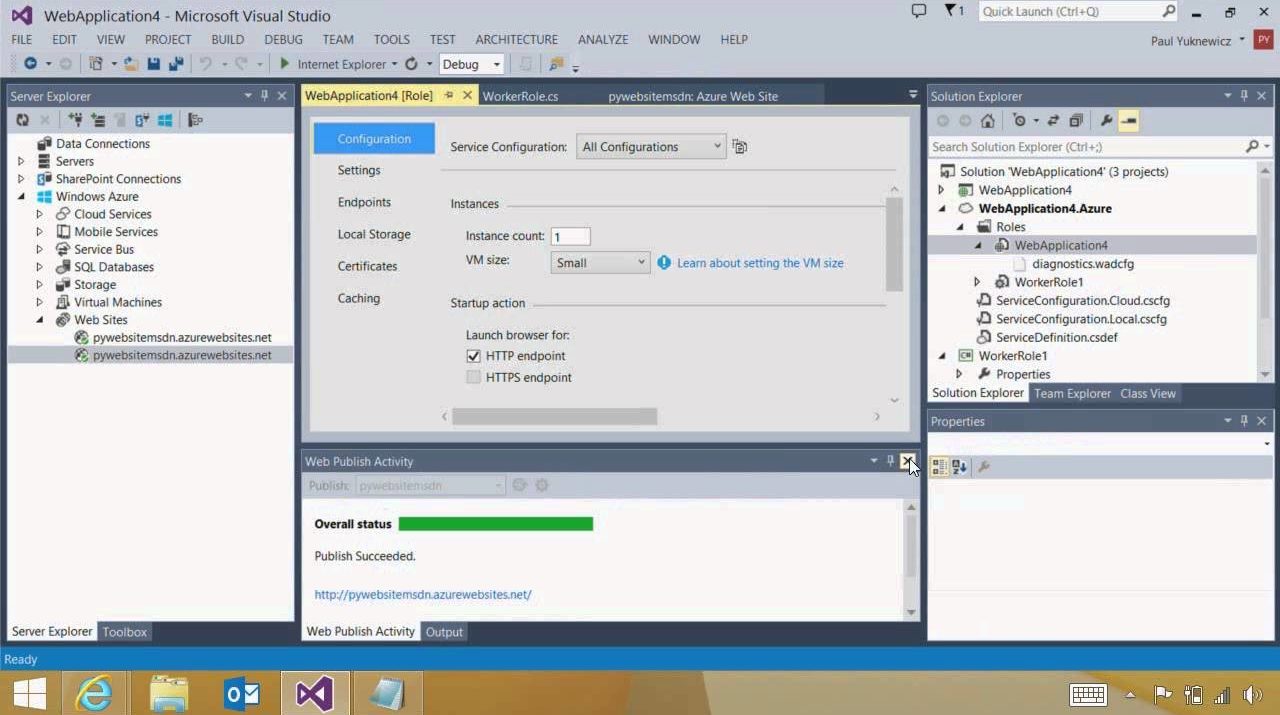The image size is (1280, 715).
Task: Refresh the Server Explorer panel
Action: [22, 120]
